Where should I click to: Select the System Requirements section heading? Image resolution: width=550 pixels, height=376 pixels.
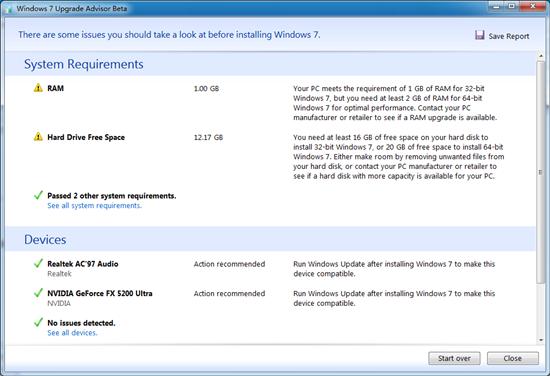coord(83,64)
